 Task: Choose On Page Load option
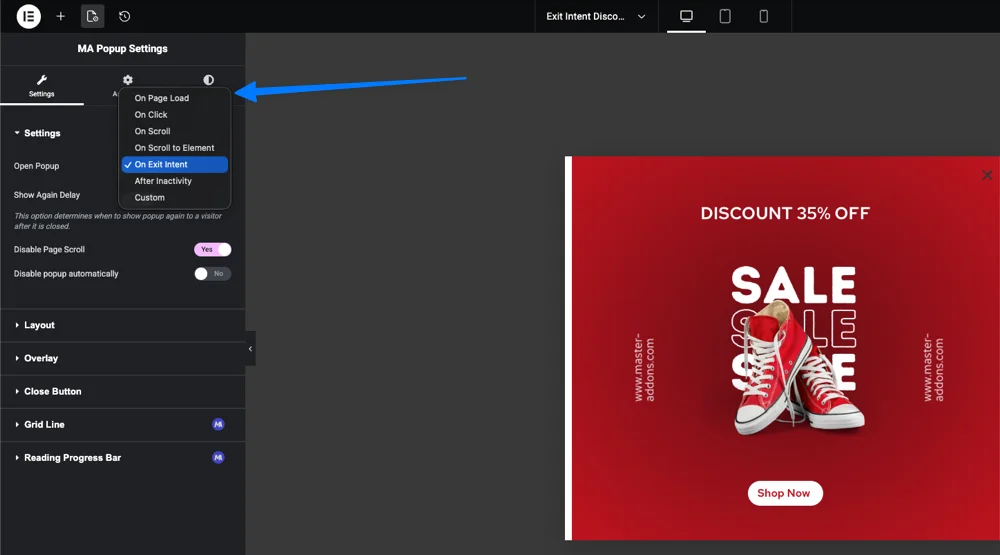click(175, 98)
